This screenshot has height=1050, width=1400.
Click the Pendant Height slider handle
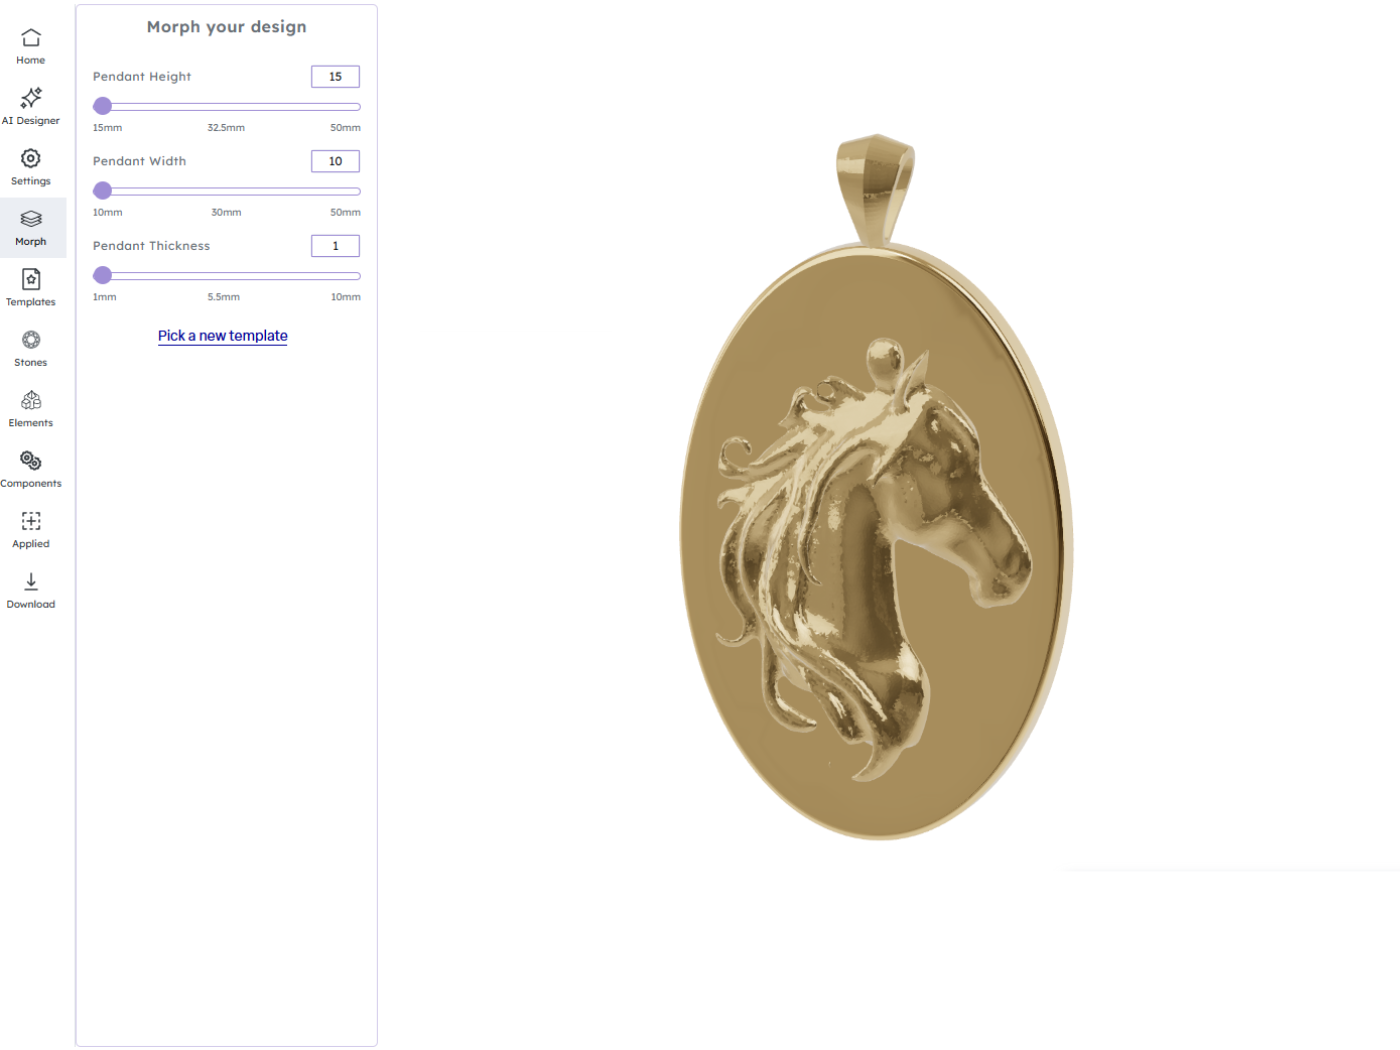coord(102,106)
